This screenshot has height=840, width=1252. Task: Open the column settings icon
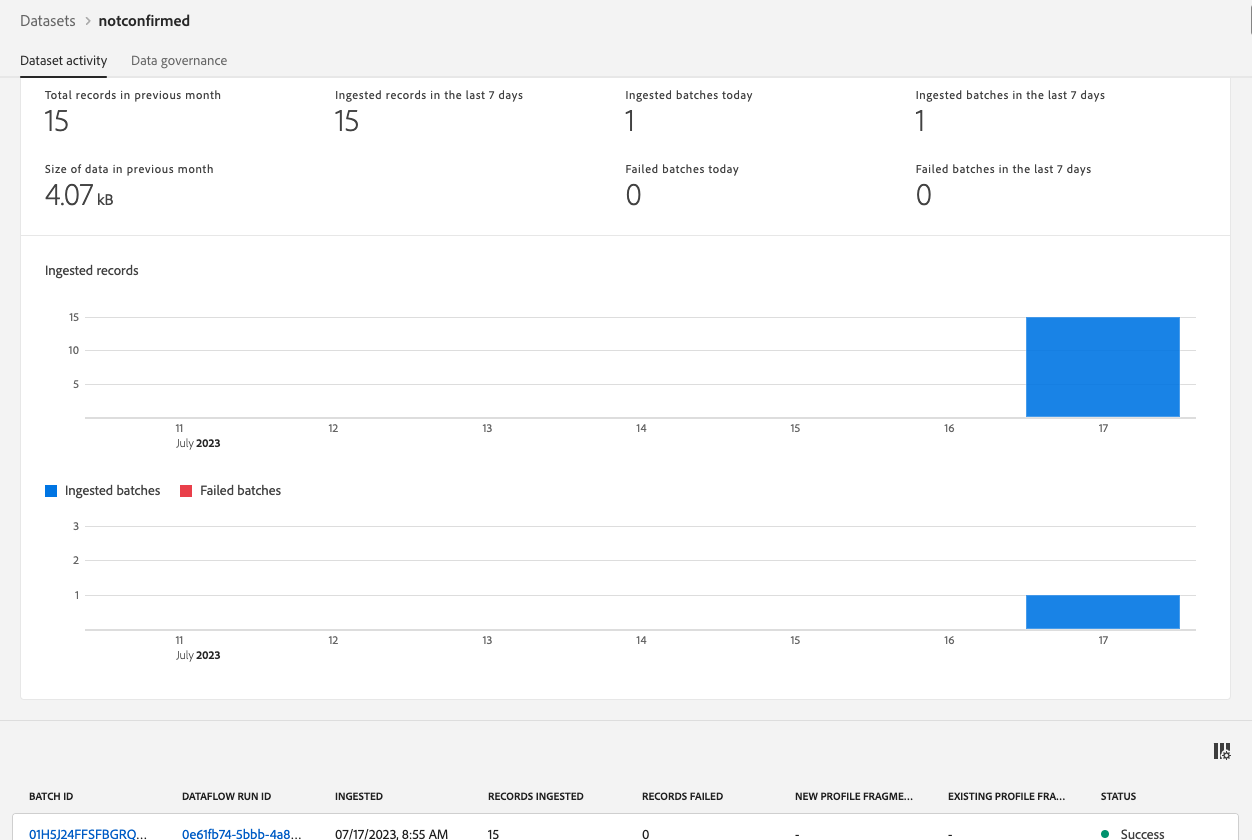click(x=1221, y=752)
